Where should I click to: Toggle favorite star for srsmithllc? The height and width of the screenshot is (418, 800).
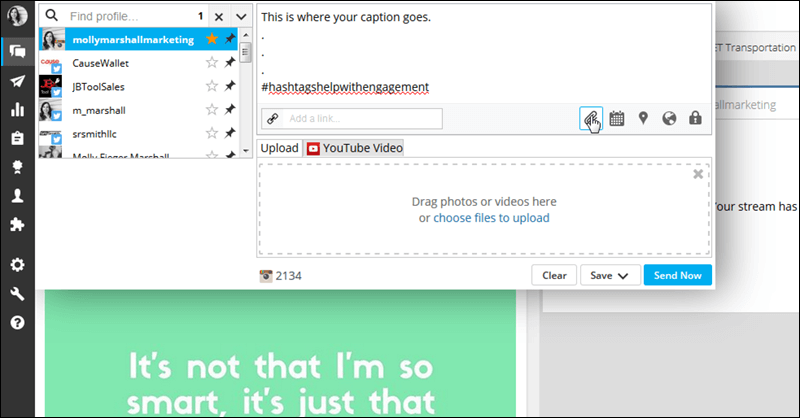point(212,133)
